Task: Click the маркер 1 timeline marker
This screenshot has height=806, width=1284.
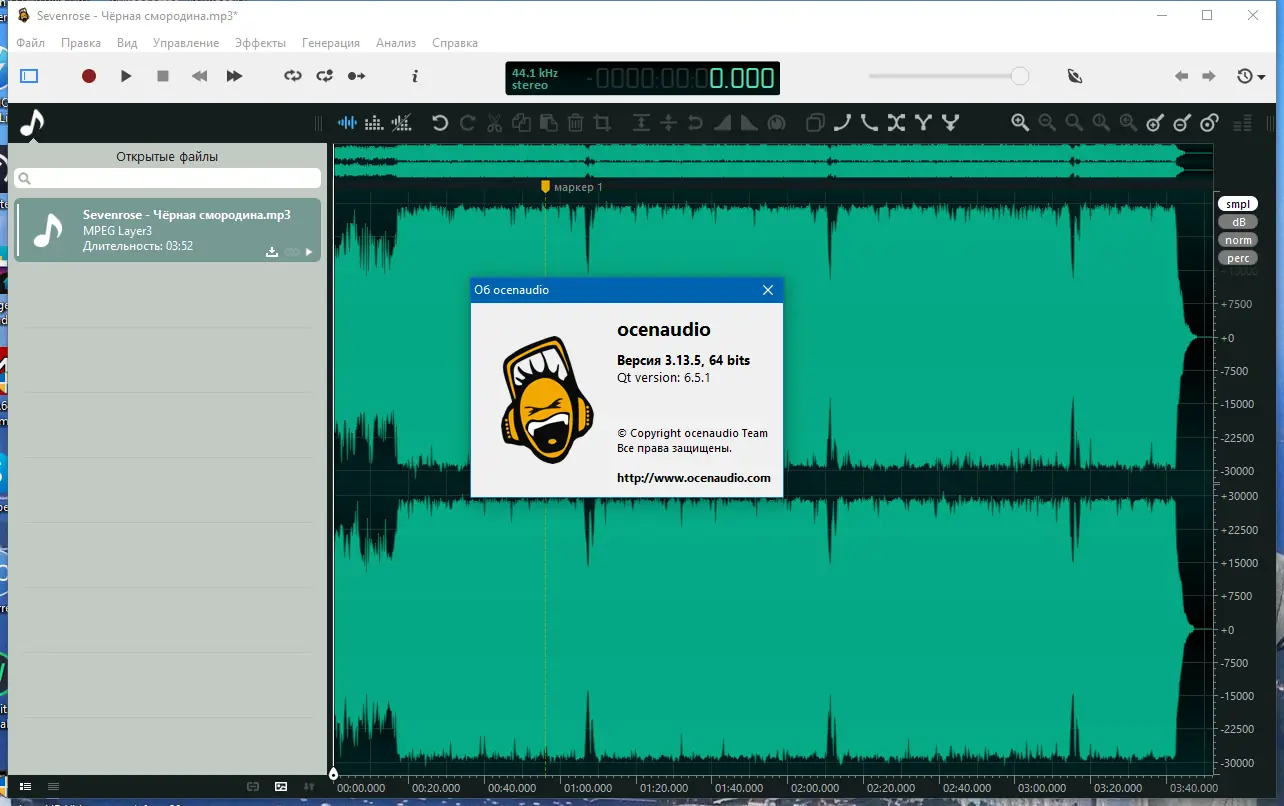Action: point(545,187)
